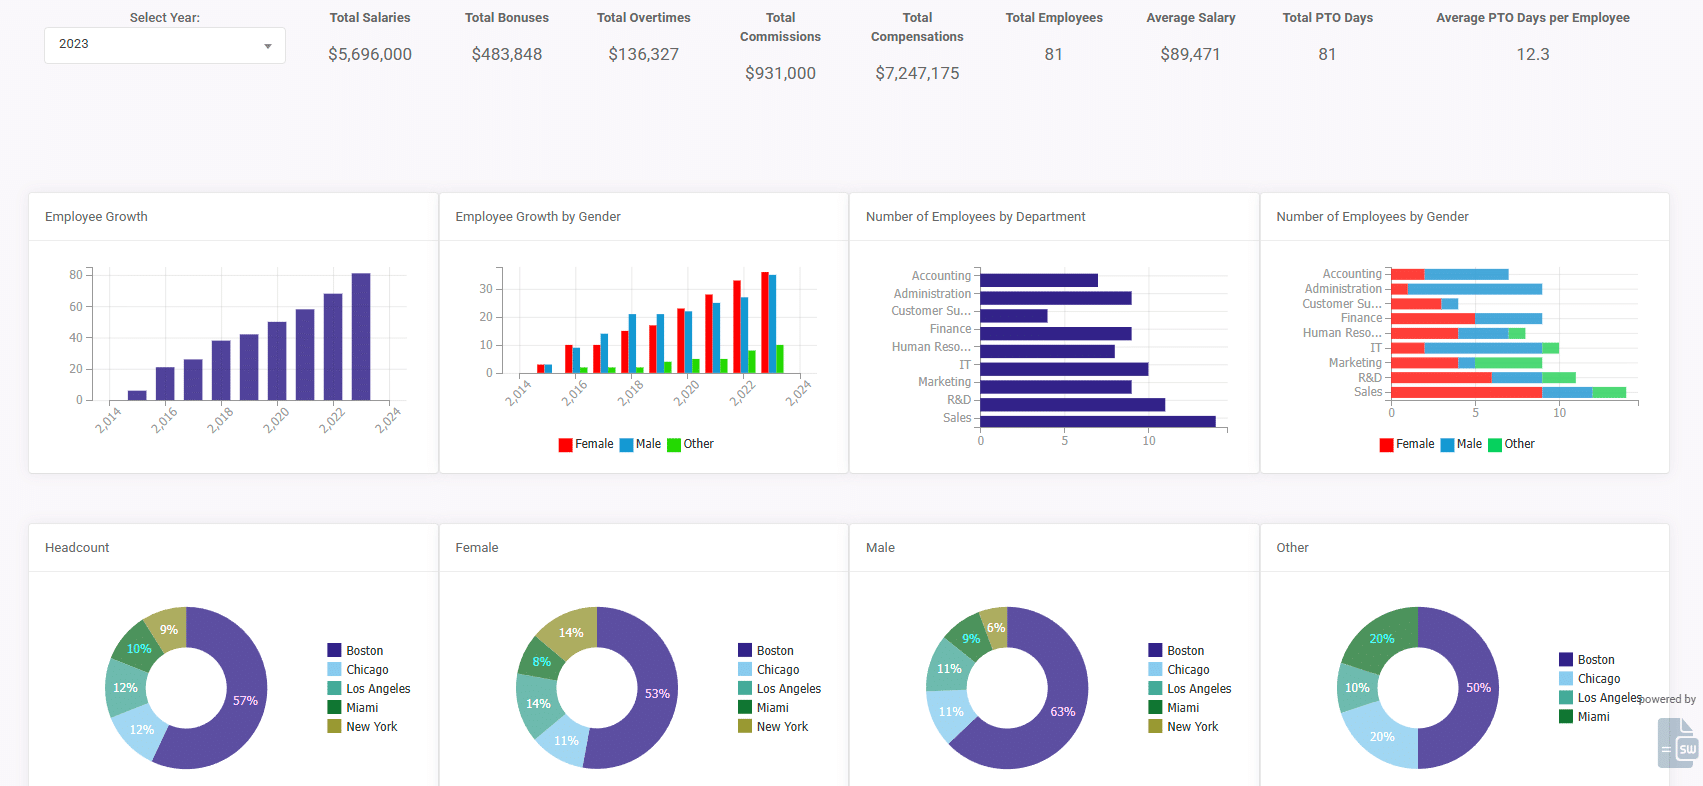Screen dimensions: 1703x786
Task: Click Los Angeles legend in Female chart
Action: click(780, 689)
